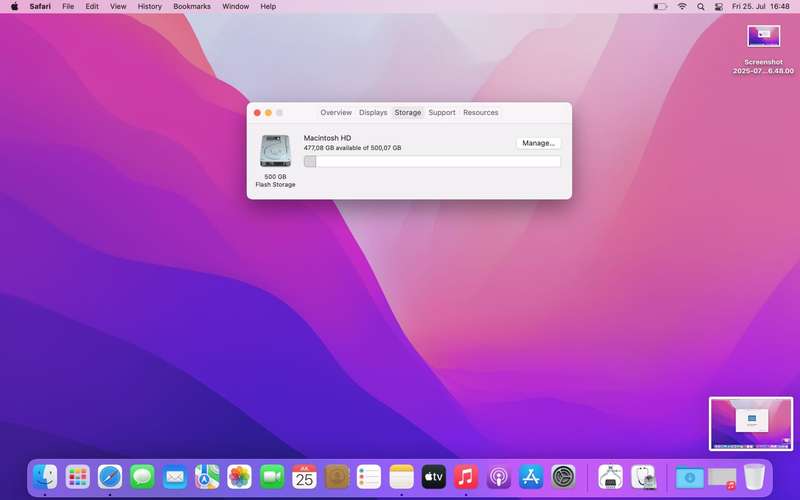Image resolution: width=800 pixels, height=500 pixels.
Task: Open Calendar showing 25 in Dock
Action: pyautogui.click(x=304, y=477)
